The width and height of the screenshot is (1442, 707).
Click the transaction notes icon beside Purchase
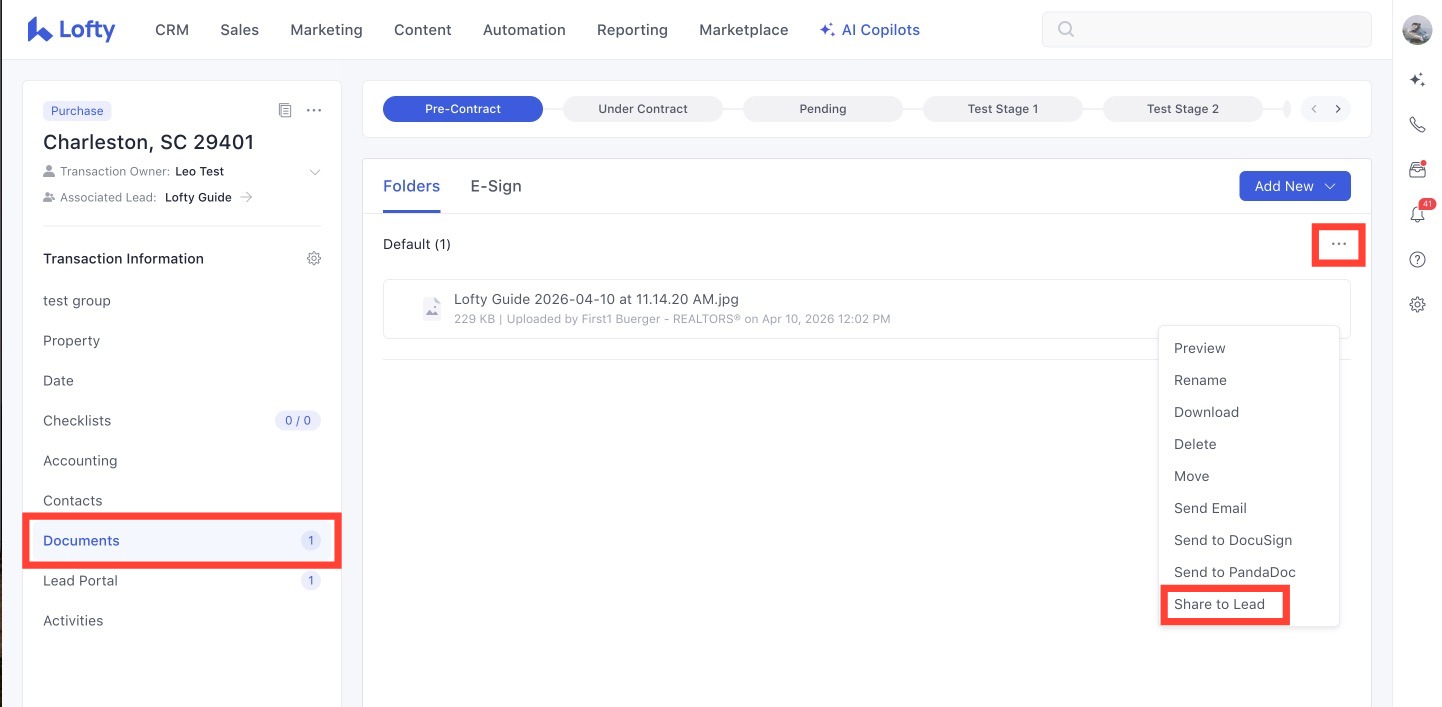285,110
